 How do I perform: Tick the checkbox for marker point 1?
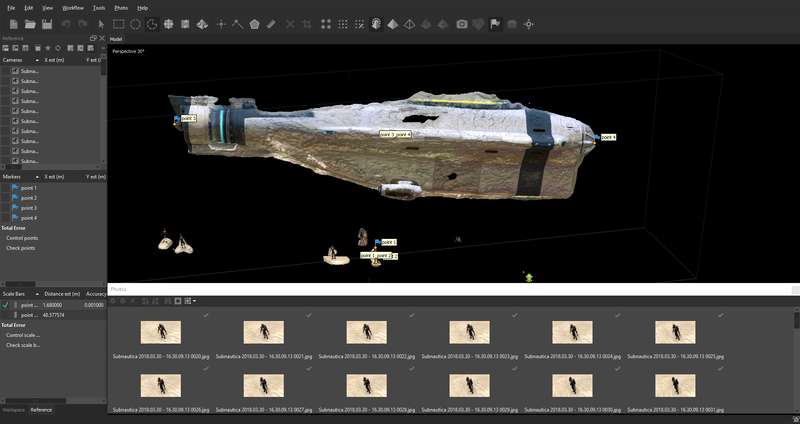point(6,188)
